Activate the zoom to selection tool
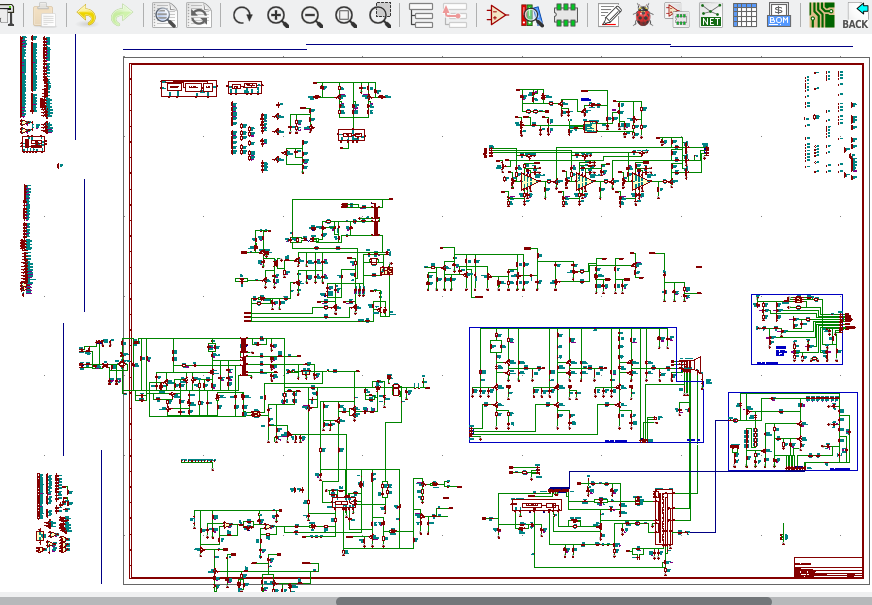This screenshot has width=872, height=605. coord(380,15)
